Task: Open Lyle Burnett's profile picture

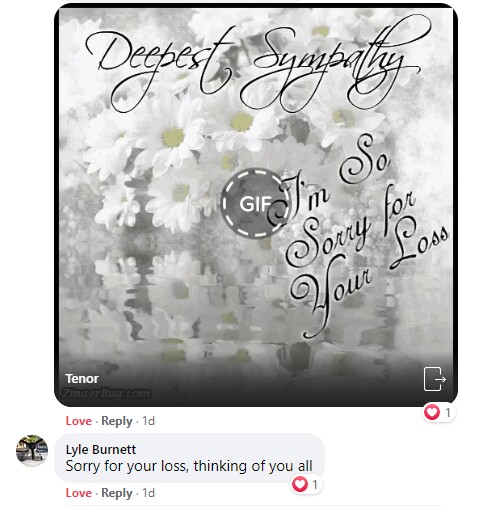Action: pyautogui.click(x=32, y=451)
